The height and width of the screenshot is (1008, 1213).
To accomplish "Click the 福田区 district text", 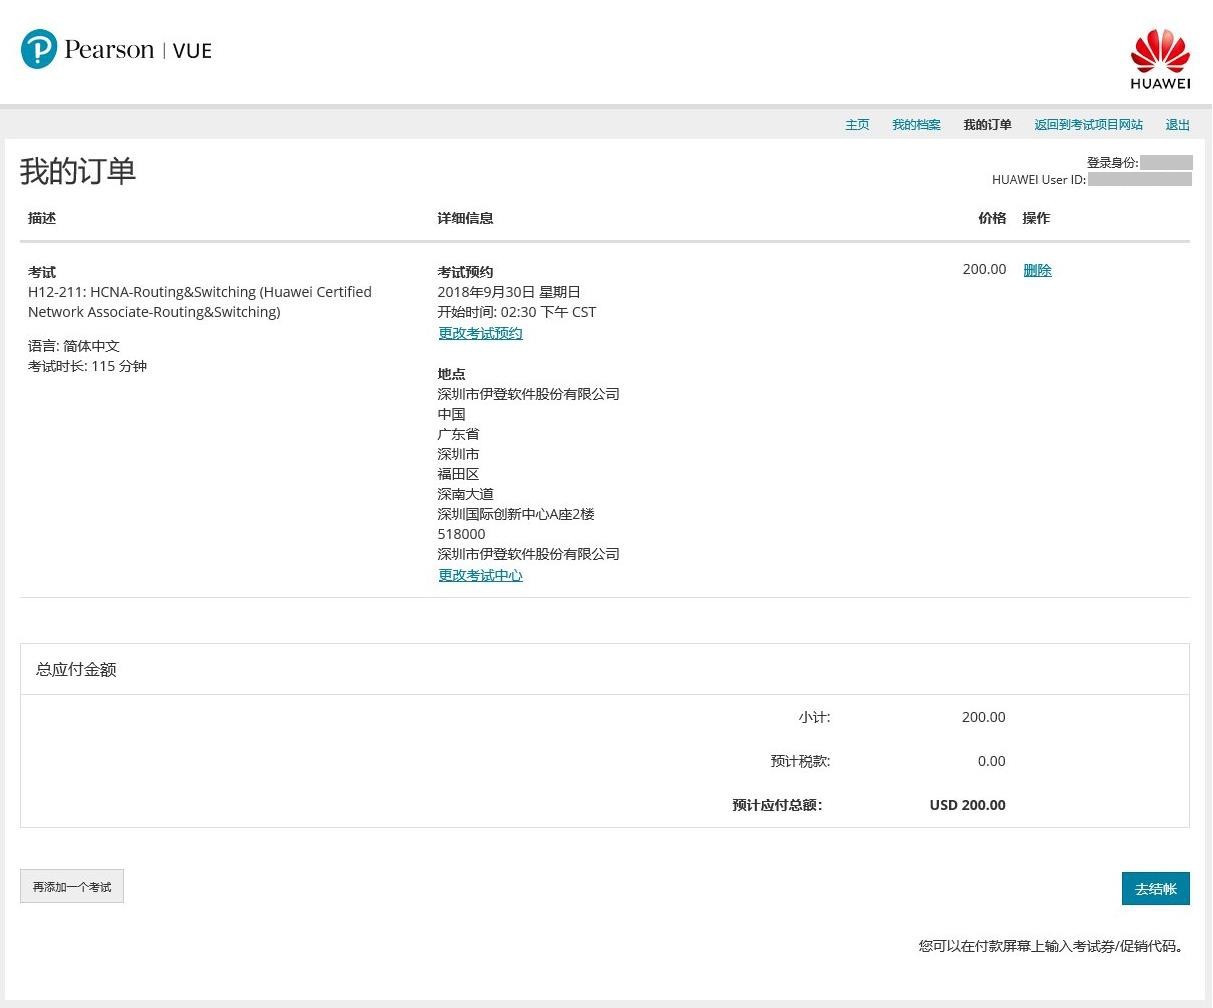I will 458,474.
